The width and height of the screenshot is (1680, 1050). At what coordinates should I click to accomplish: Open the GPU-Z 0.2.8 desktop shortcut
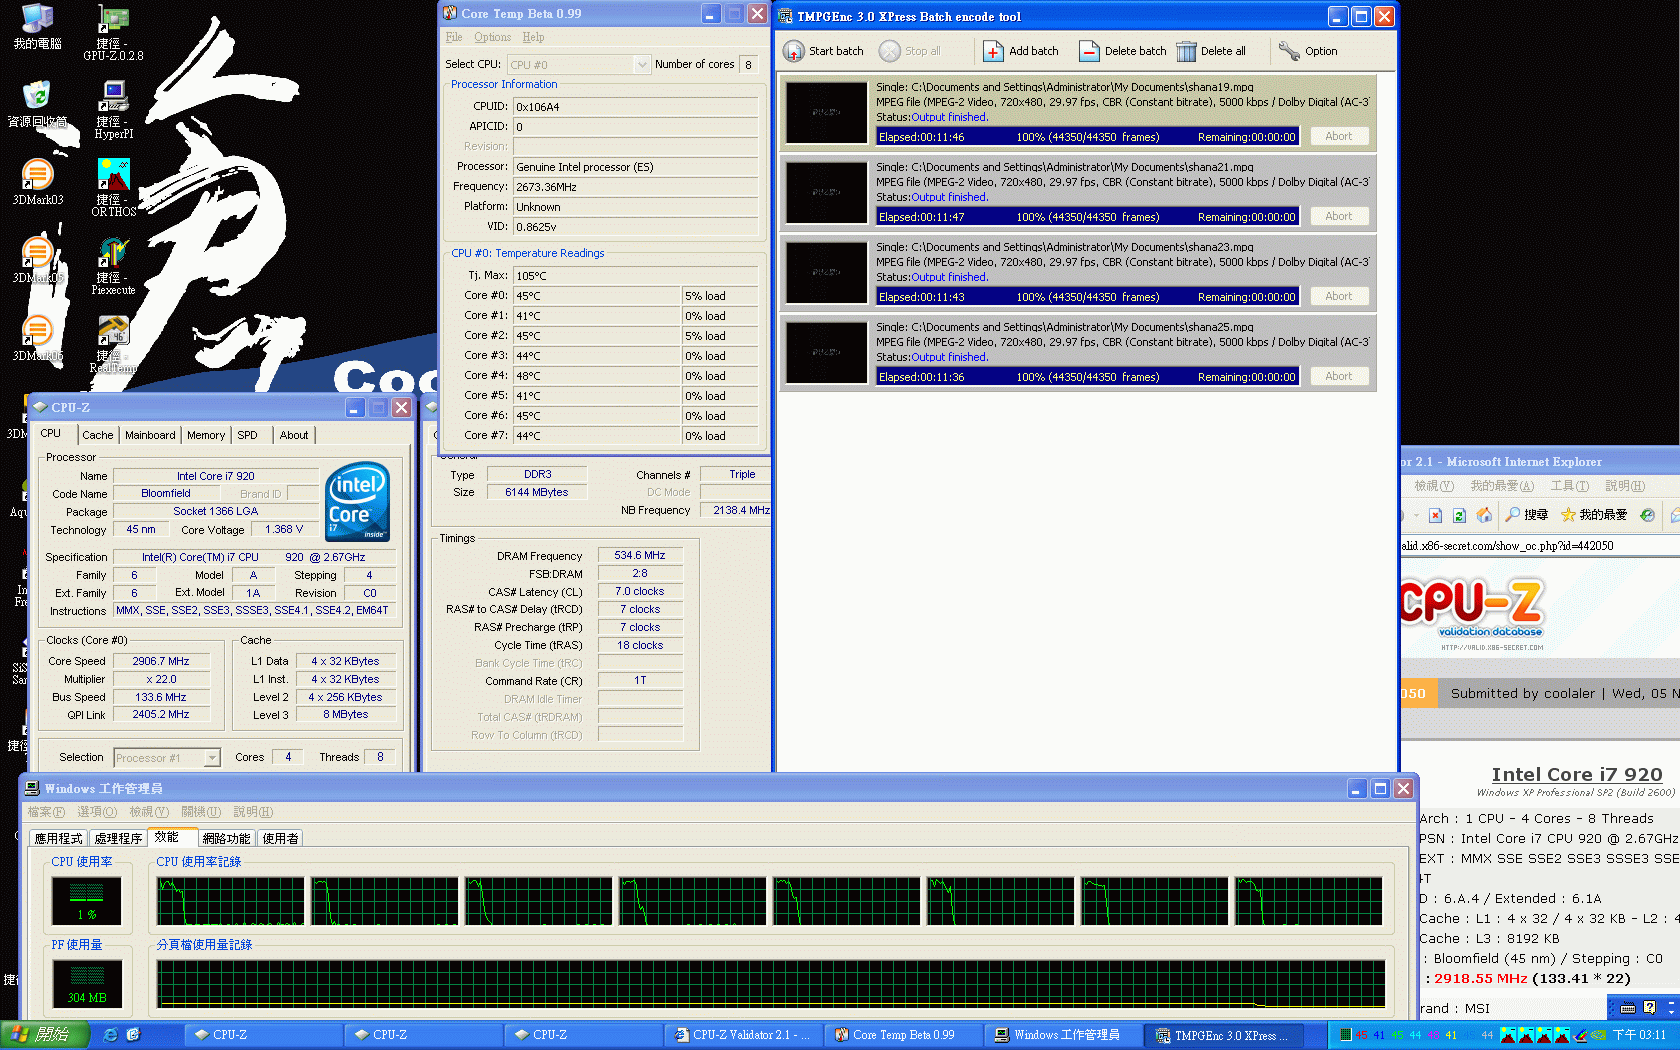pos(113,34)
